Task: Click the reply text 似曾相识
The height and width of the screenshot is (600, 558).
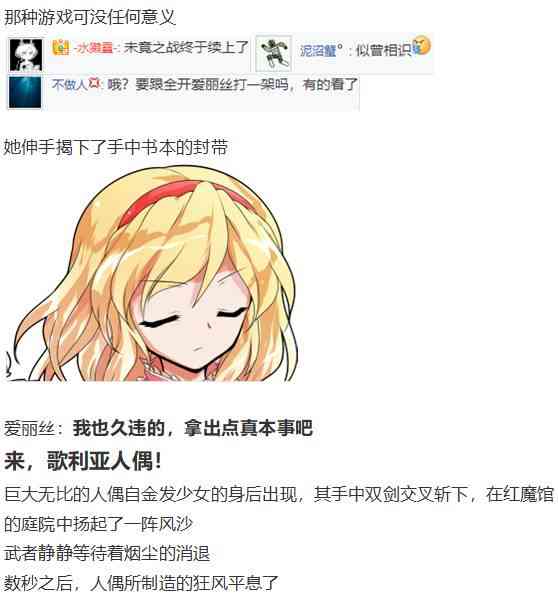Action: click(383, 50)
